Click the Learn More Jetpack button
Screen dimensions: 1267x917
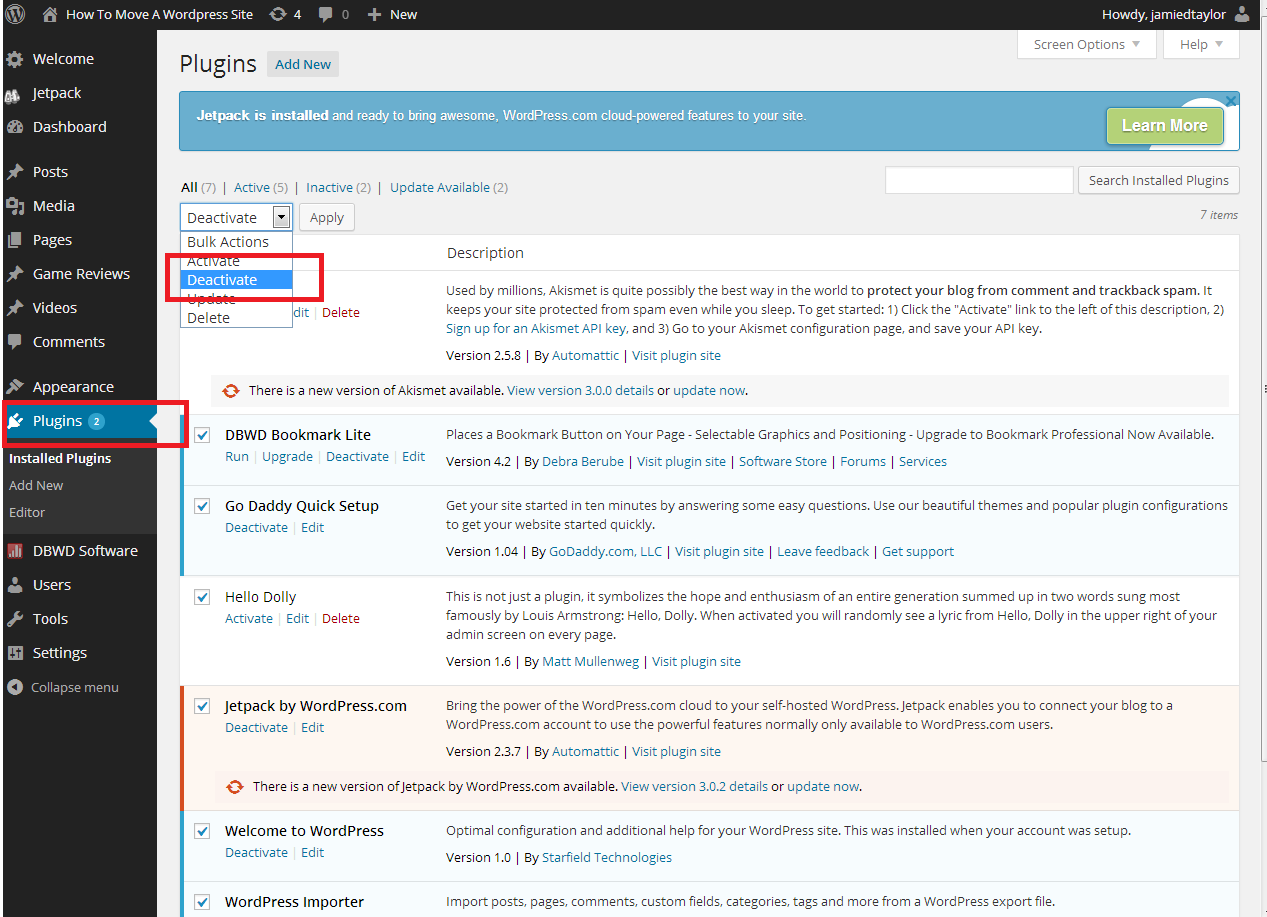tap(1165, 126)
